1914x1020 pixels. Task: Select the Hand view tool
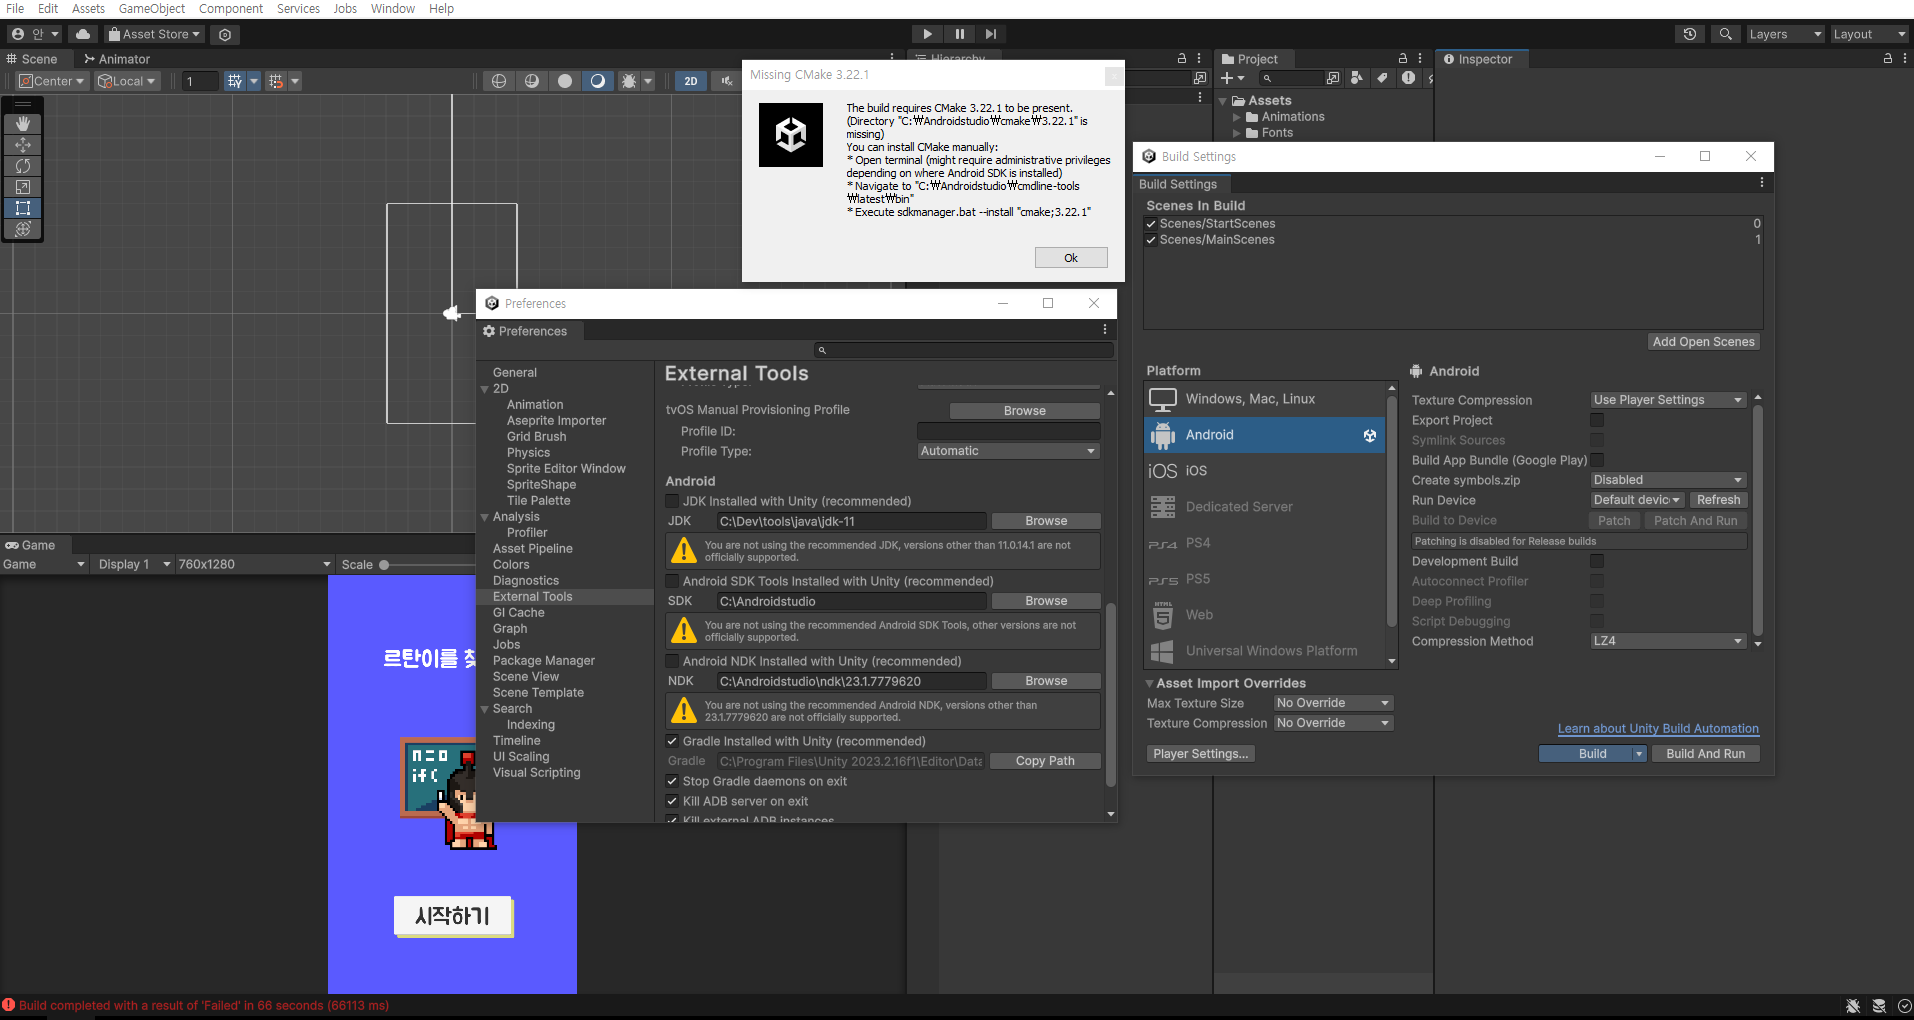click(23, 123)
